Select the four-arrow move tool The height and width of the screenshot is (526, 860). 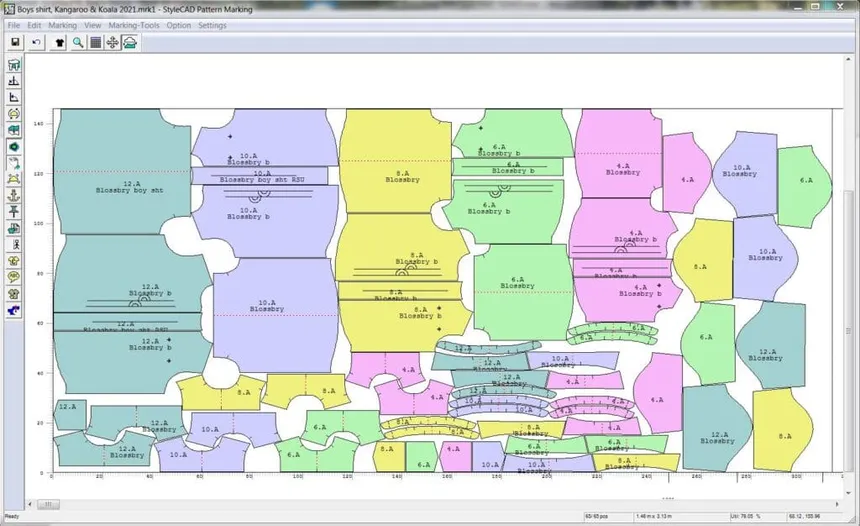click(x=113, y=43)
